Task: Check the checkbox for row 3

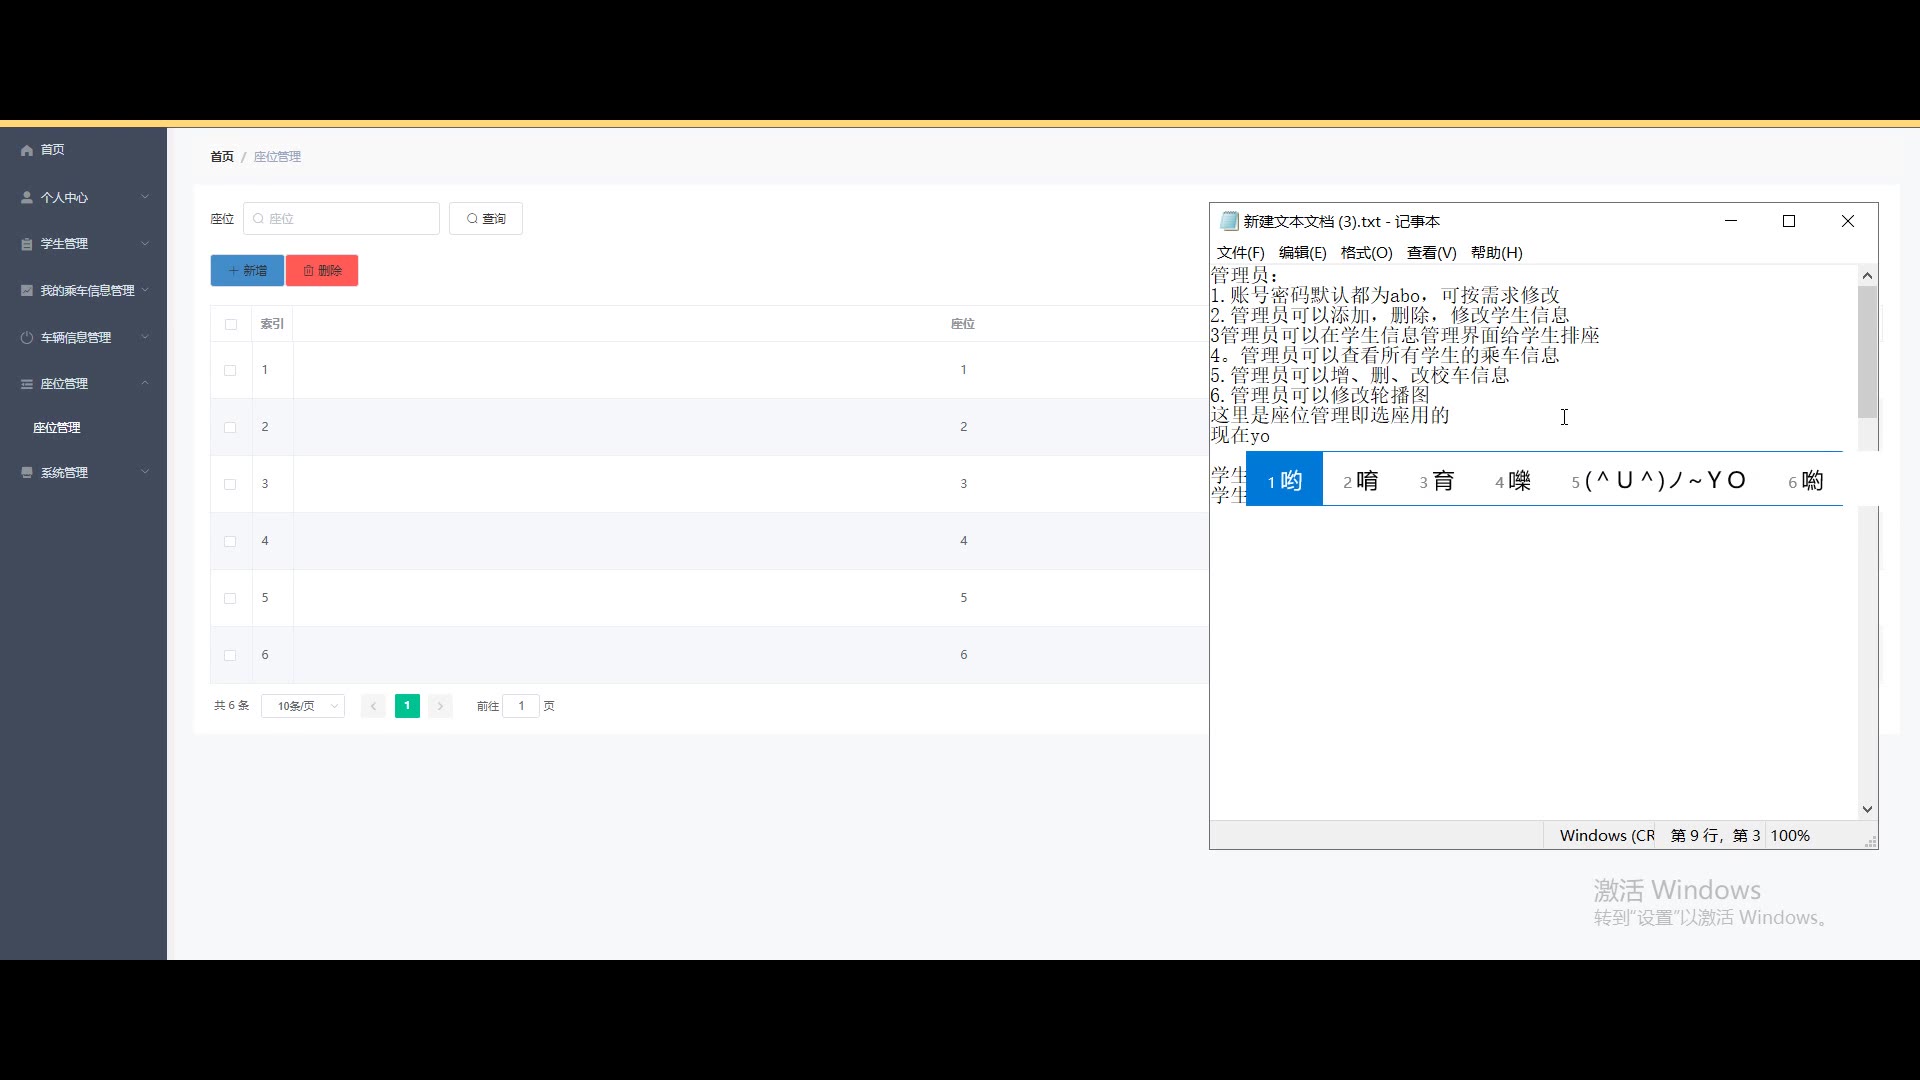Action: pyautogui.click(x=231, y=484)
